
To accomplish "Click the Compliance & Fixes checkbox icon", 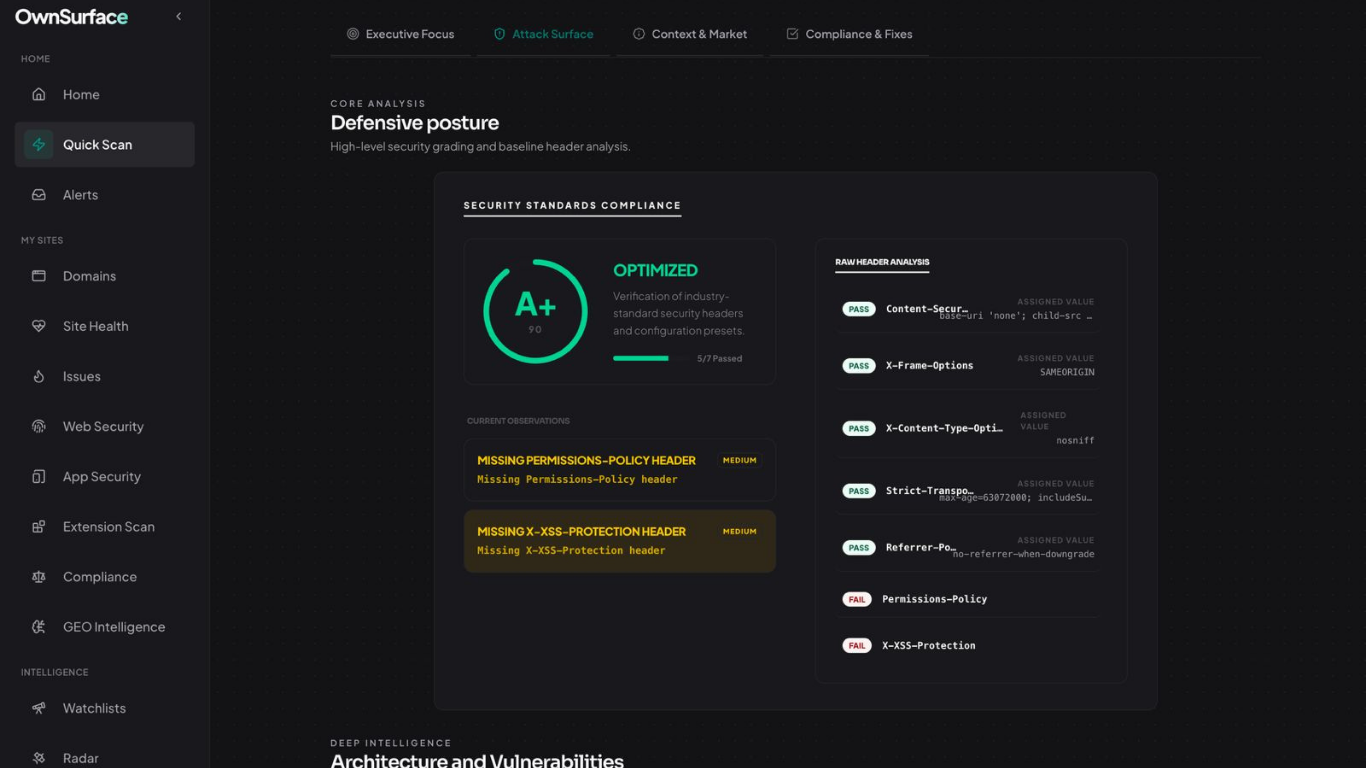I will 793,34.
